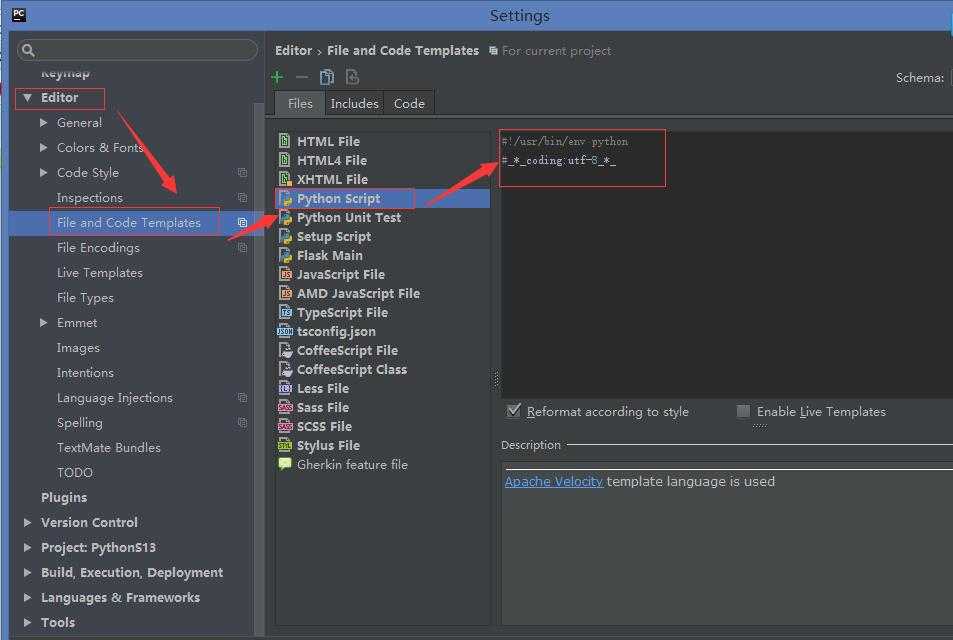Click the TypeScript File TS icon
Image resolution: width=953 pixels, height=640 pixels.
285,312
